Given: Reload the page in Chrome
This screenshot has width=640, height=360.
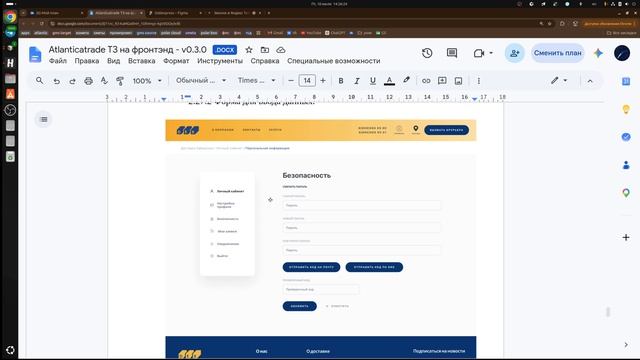Looking at the screenshot, I should pyautogui.click(x=42, y=24).
